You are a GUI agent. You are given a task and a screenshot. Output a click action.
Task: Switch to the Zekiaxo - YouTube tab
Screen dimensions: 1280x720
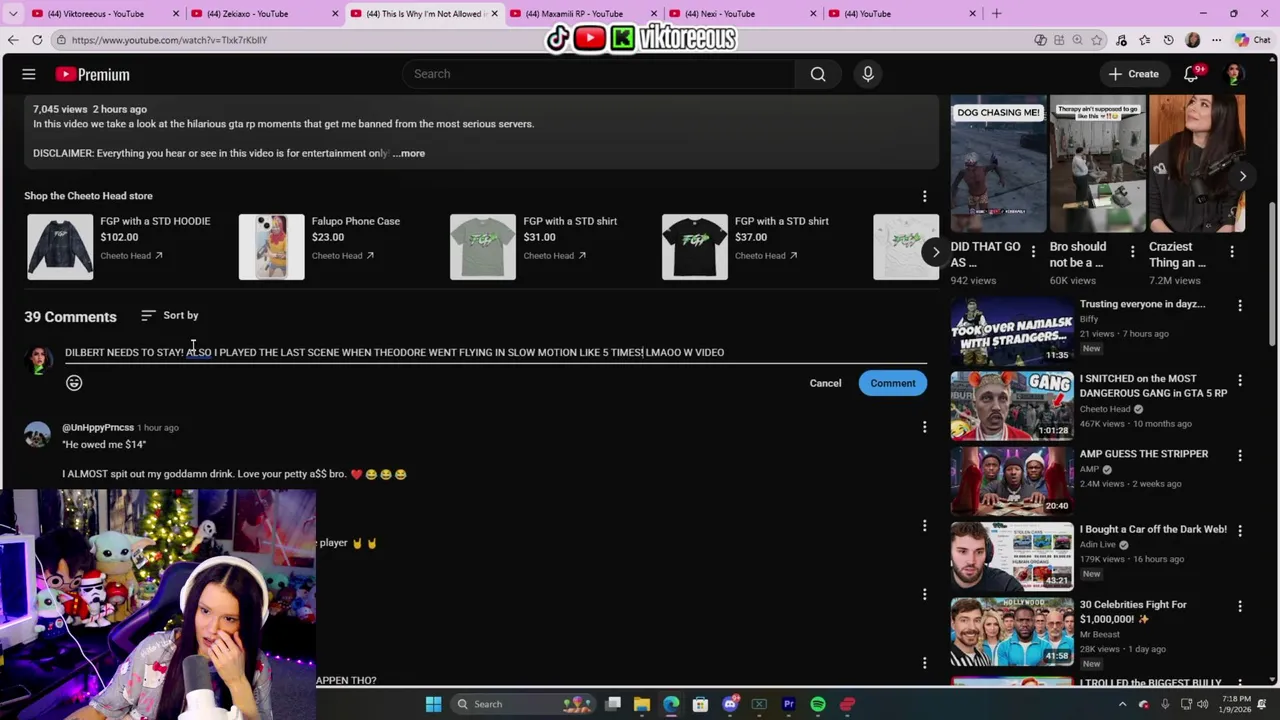click(x=263, y=13)
